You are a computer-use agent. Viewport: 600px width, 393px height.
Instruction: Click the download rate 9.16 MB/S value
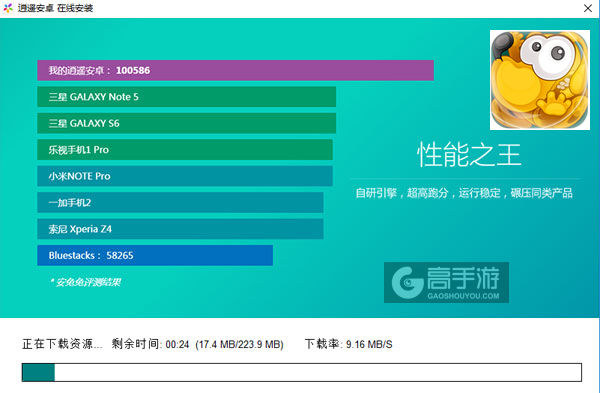(x=369, y=344)
